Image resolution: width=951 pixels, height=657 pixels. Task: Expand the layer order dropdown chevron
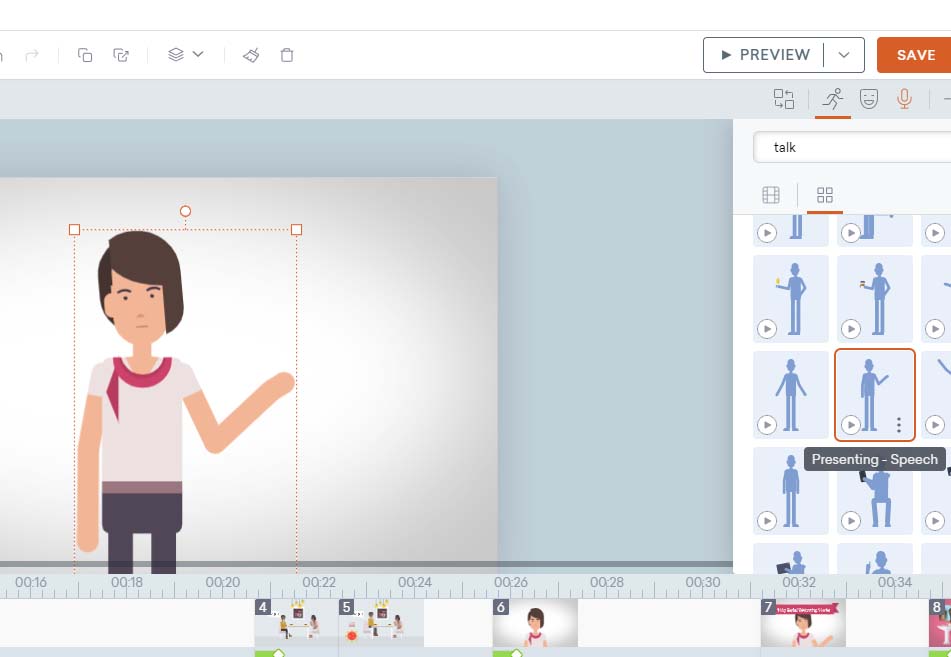[198, 55]
